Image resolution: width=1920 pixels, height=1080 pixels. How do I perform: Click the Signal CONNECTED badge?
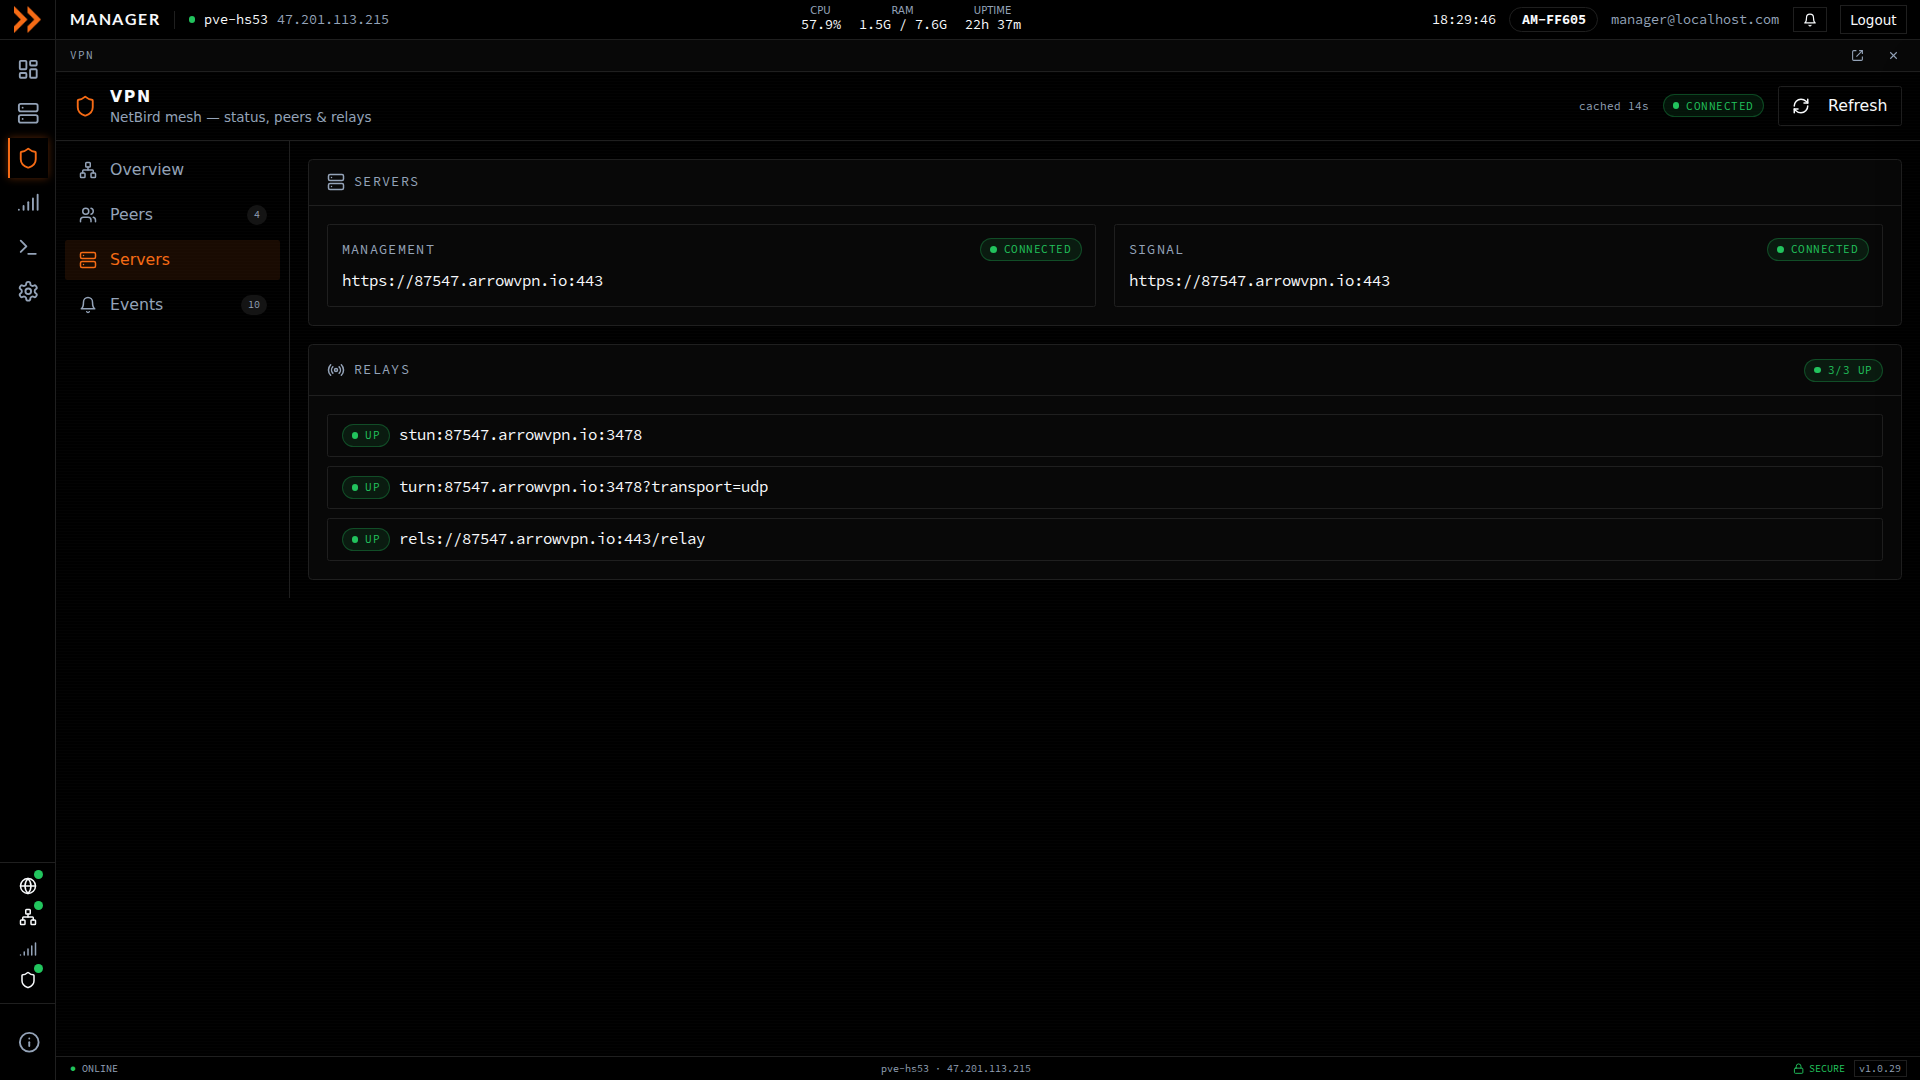[1817, 250]
